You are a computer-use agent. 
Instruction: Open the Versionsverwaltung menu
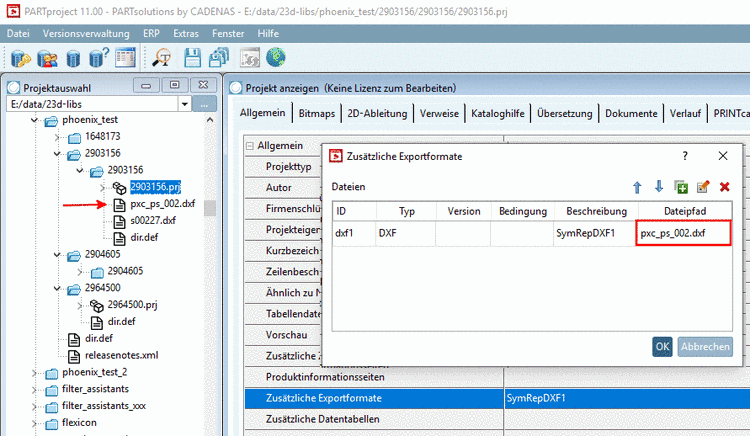tap(86, 33)
